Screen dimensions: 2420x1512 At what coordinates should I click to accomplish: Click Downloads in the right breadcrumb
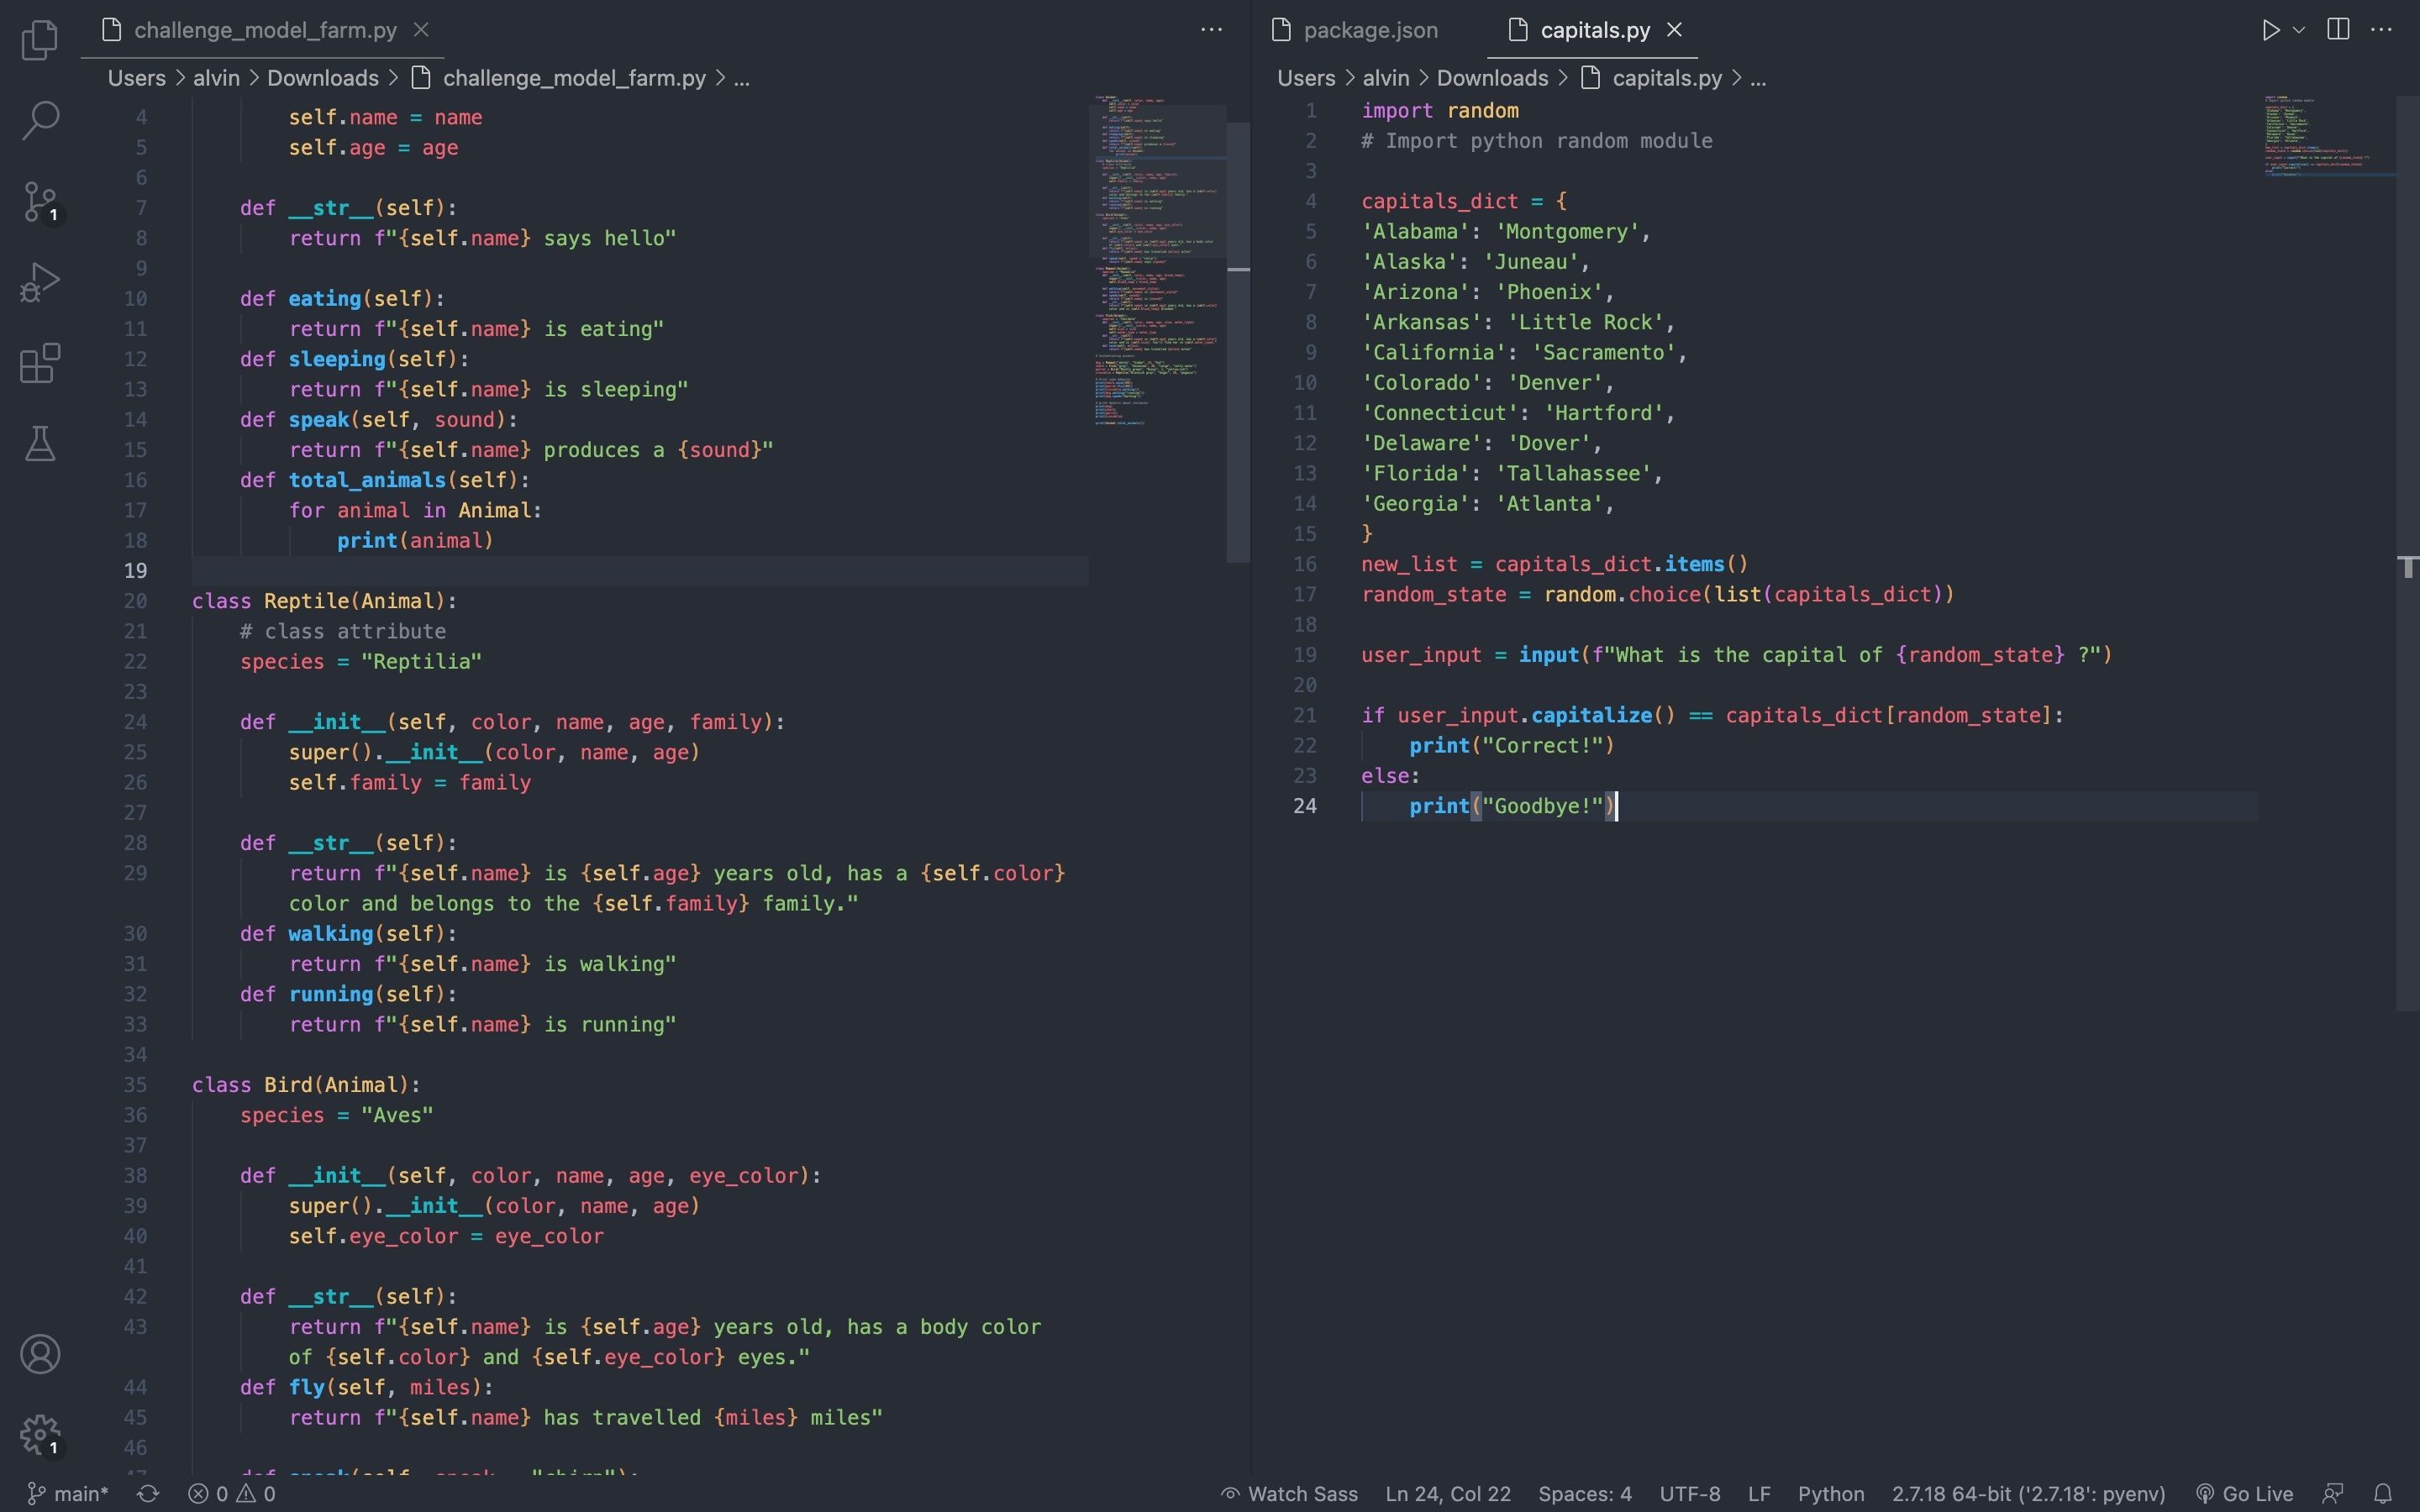coord(1492,78)
